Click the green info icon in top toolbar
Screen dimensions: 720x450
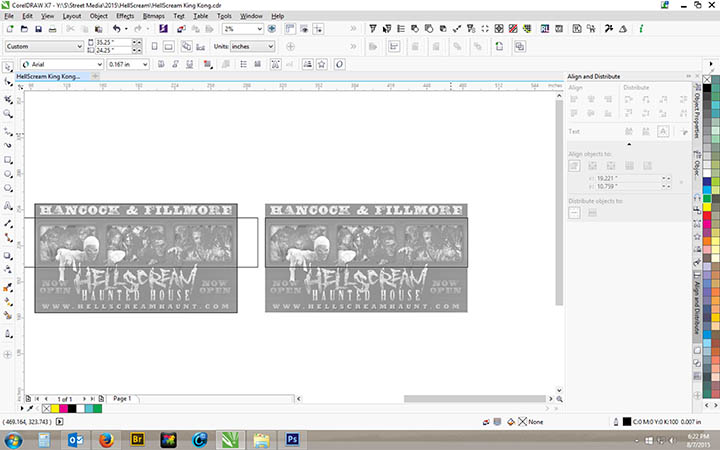click(x=641, y=29)
